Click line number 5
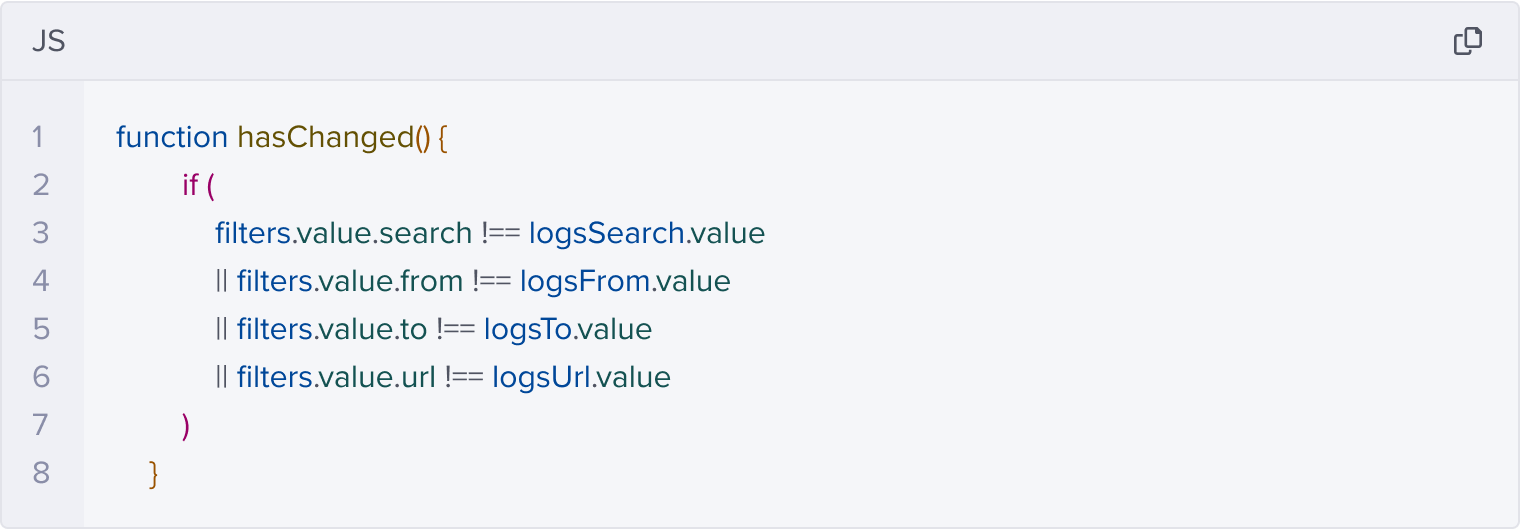Screen dimensions: 1520x529 (41, 329)
